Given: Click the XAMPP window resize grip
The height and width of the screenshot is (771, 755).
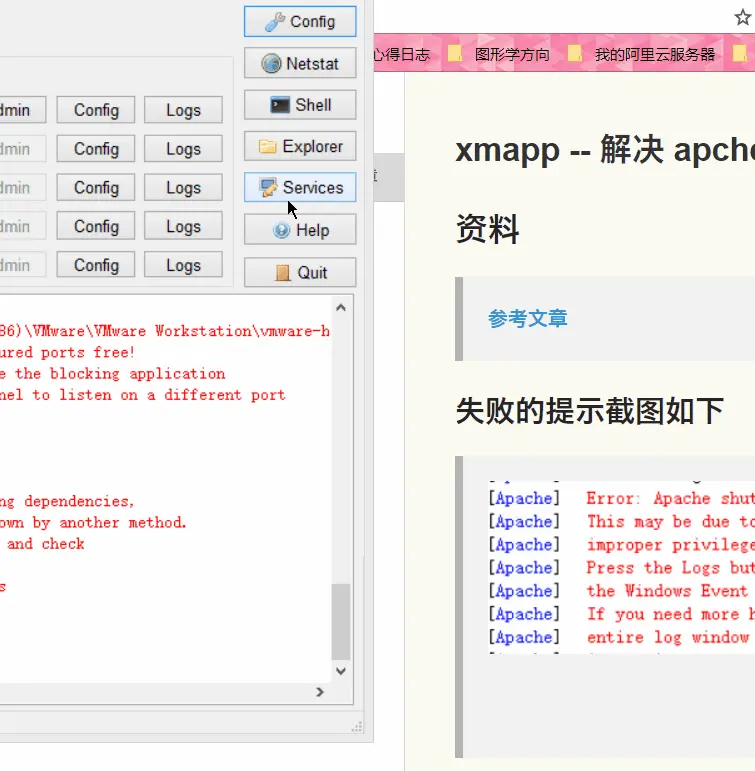Looking at the screenshot, I should tap(357, 727).
